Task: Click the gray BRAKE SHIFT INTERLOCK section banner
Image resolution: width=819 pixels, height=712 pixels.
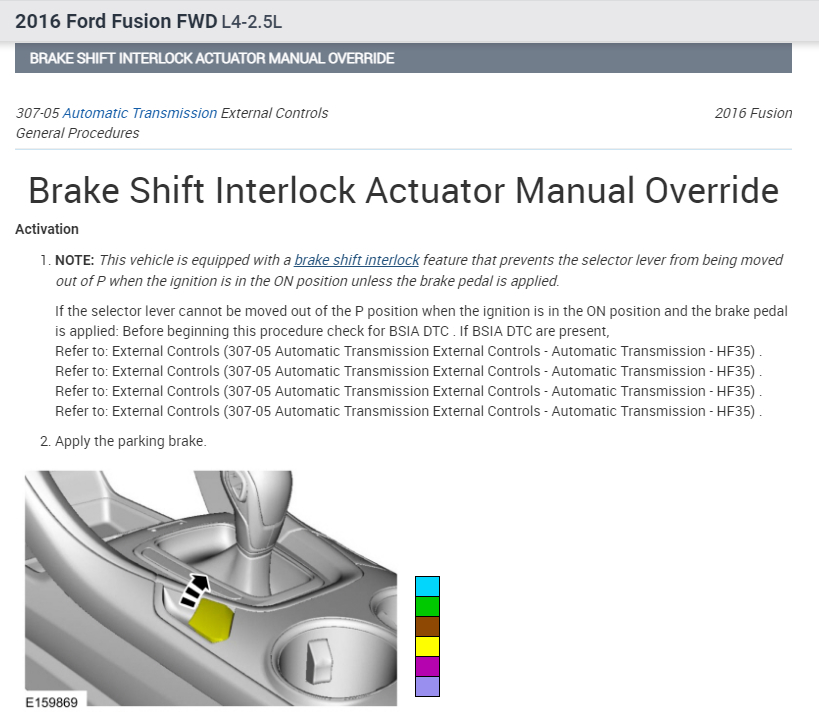Action: 403,58
